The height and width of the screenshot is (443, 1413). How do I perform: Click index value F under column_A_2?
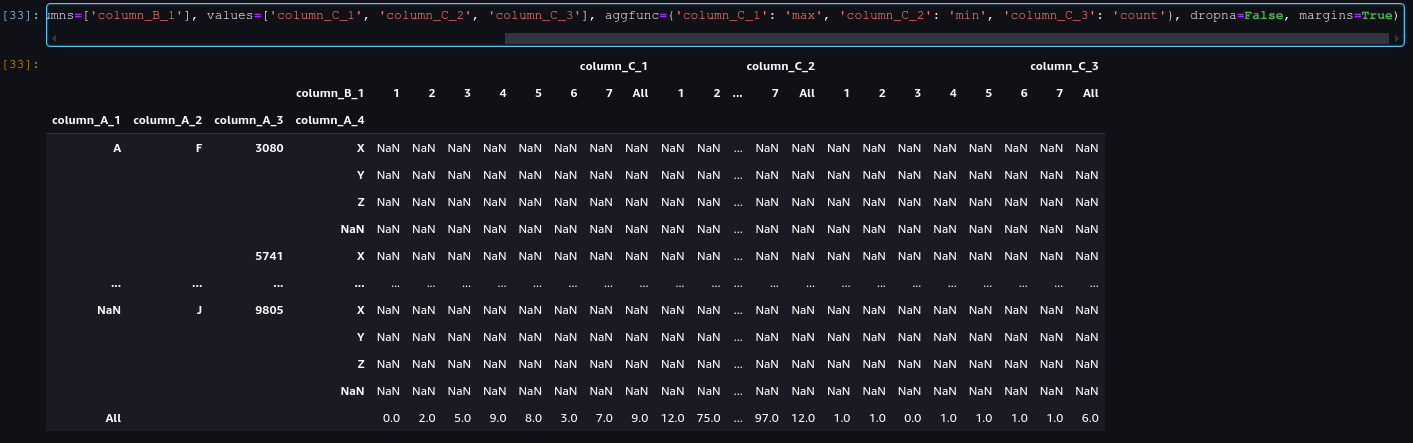point(198,147)
